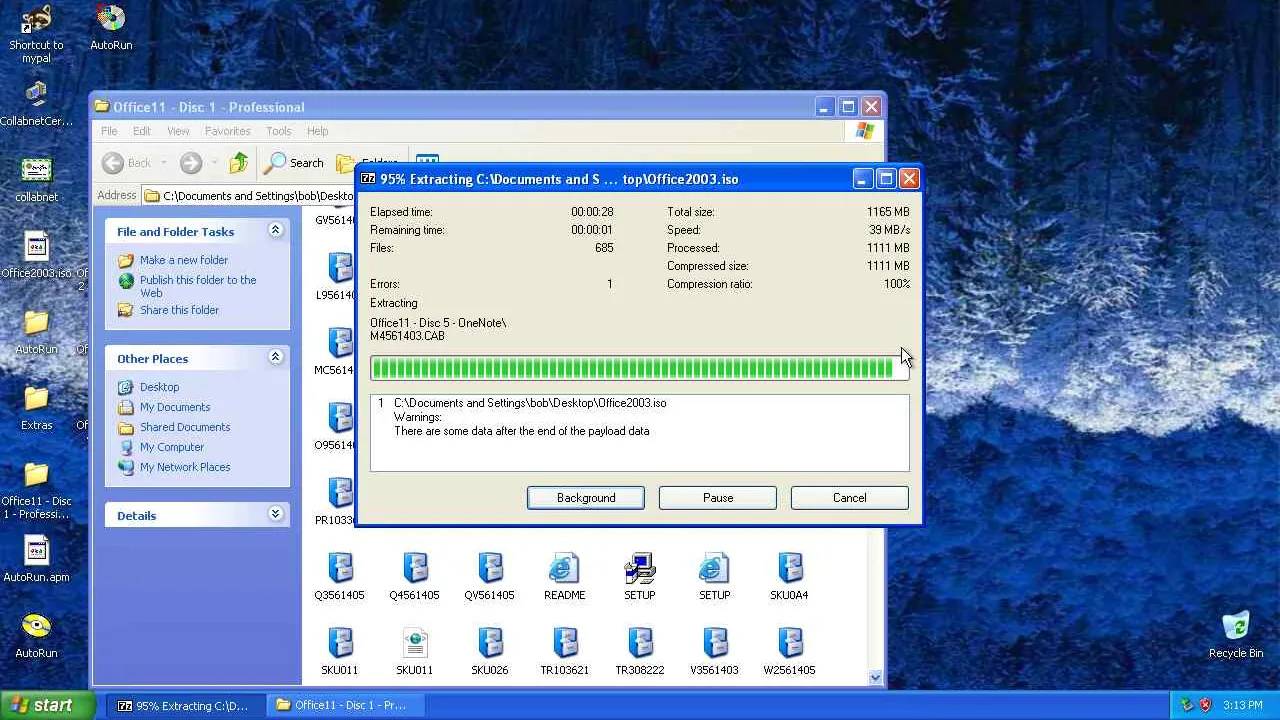Click Make a new folder link

[184, 260]
